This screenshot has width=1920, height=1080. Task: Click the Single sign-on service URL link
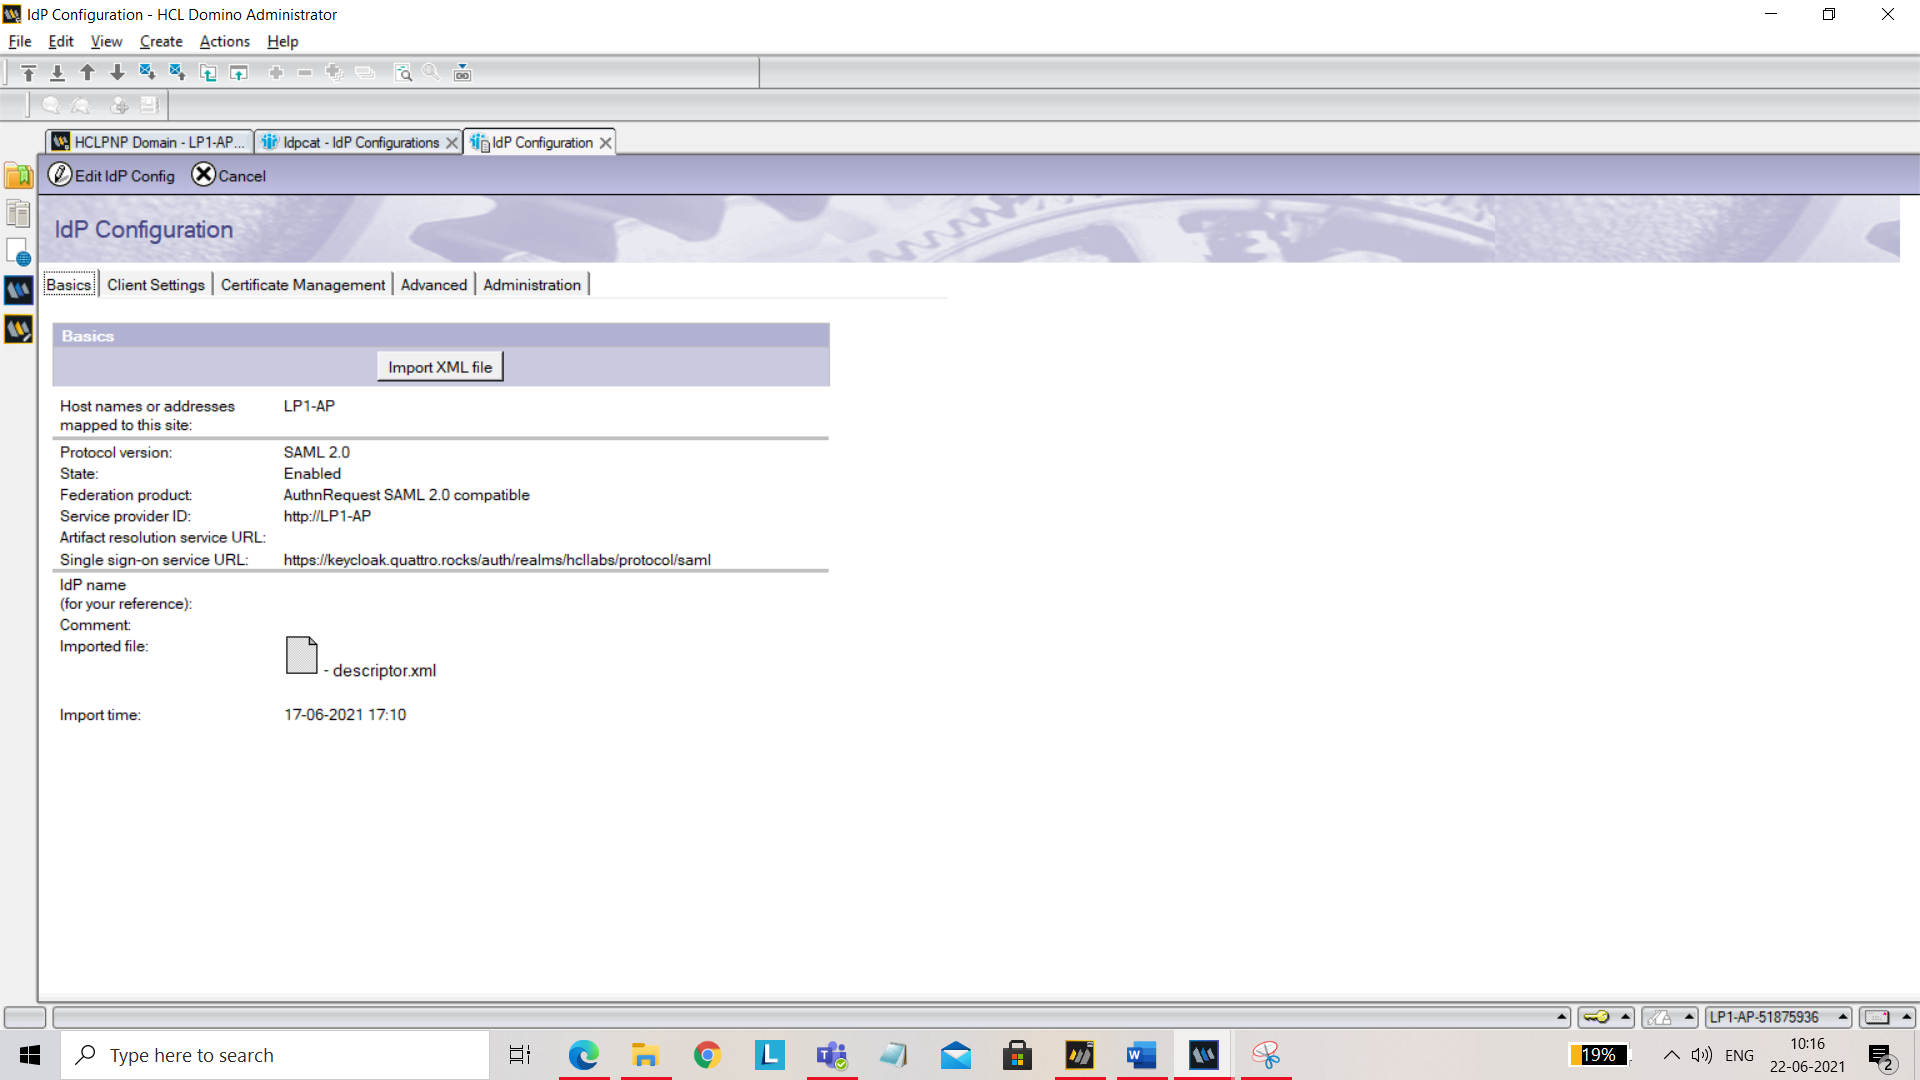tap(497, 560)
